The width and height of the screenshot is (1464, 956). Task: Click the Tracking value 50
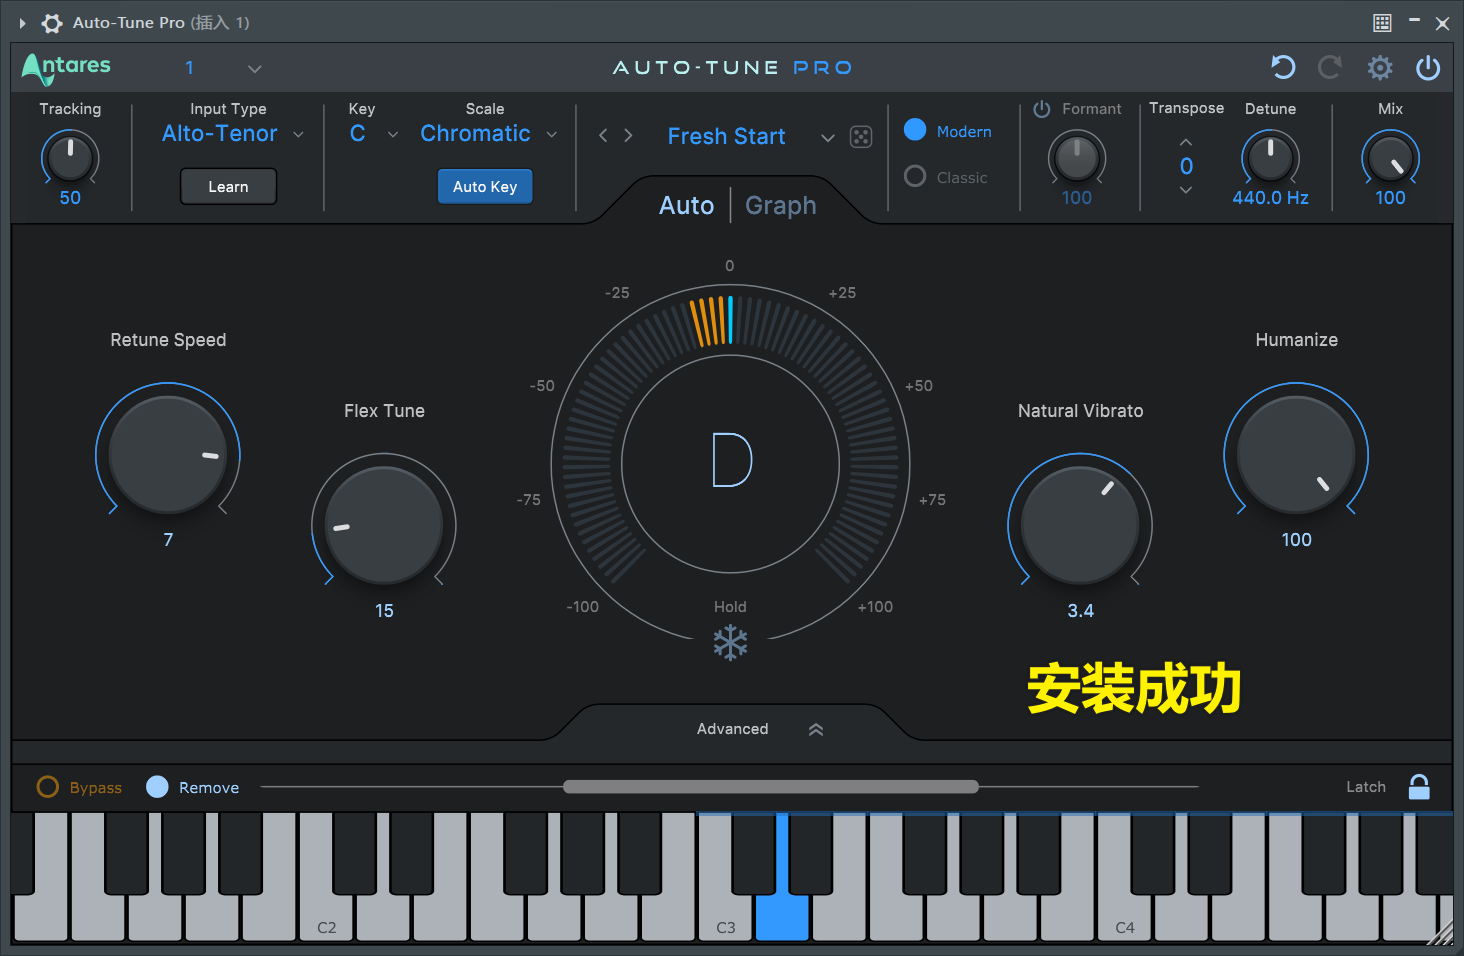click(x=70, y=198)
